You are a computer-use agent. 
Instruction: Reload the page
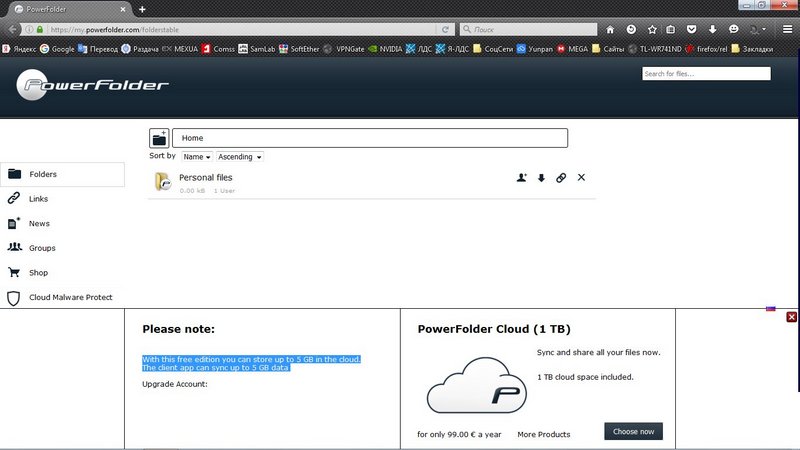tap(445, 30)
